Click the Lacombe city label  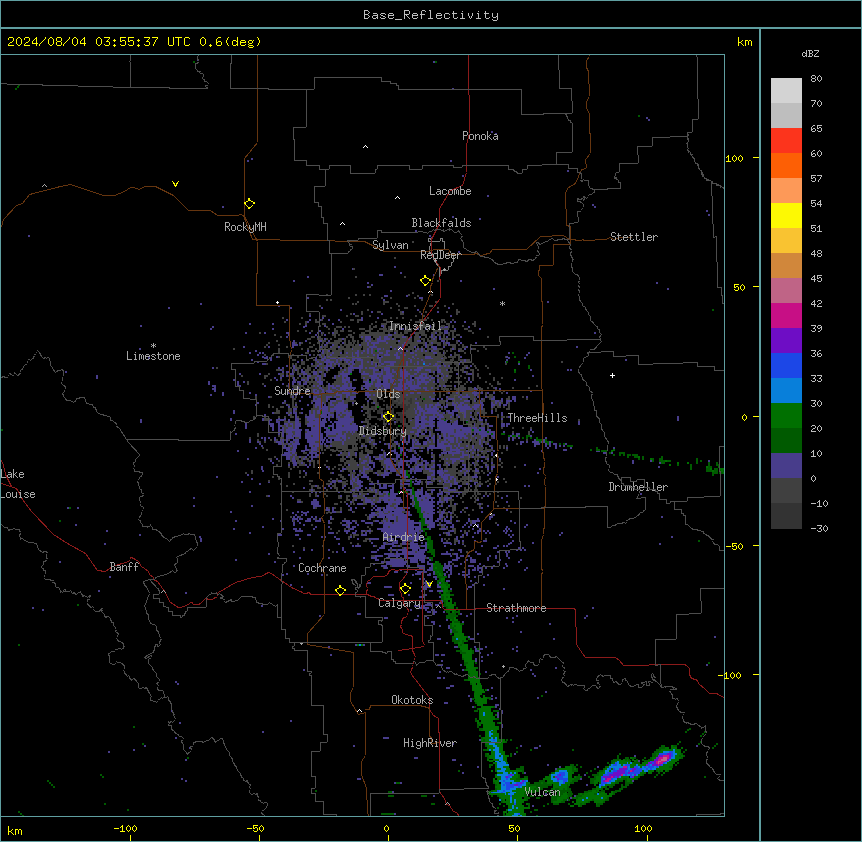(450, 191)
